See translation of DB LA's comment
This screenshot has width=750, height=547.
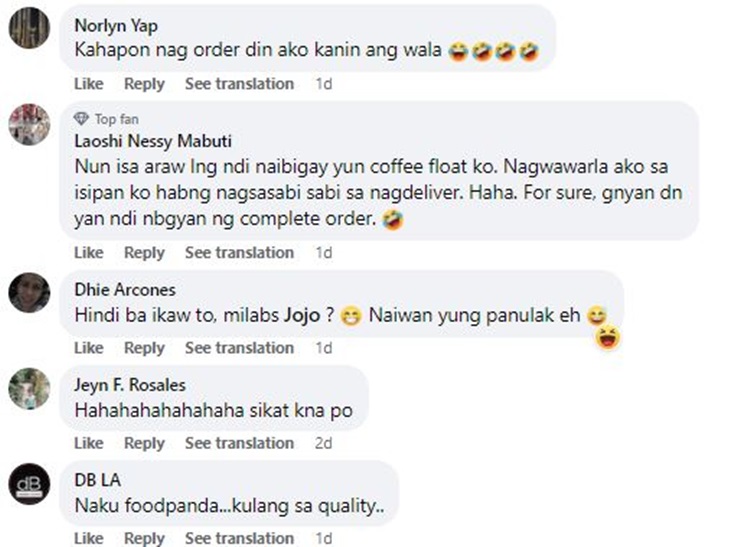[x=239, y=538]
